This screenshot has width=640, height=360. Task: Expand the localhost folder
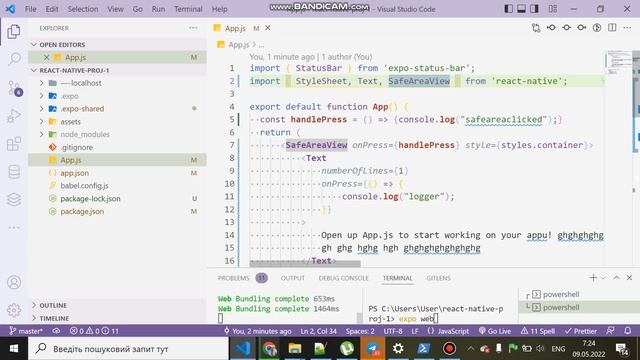point(41,83)
